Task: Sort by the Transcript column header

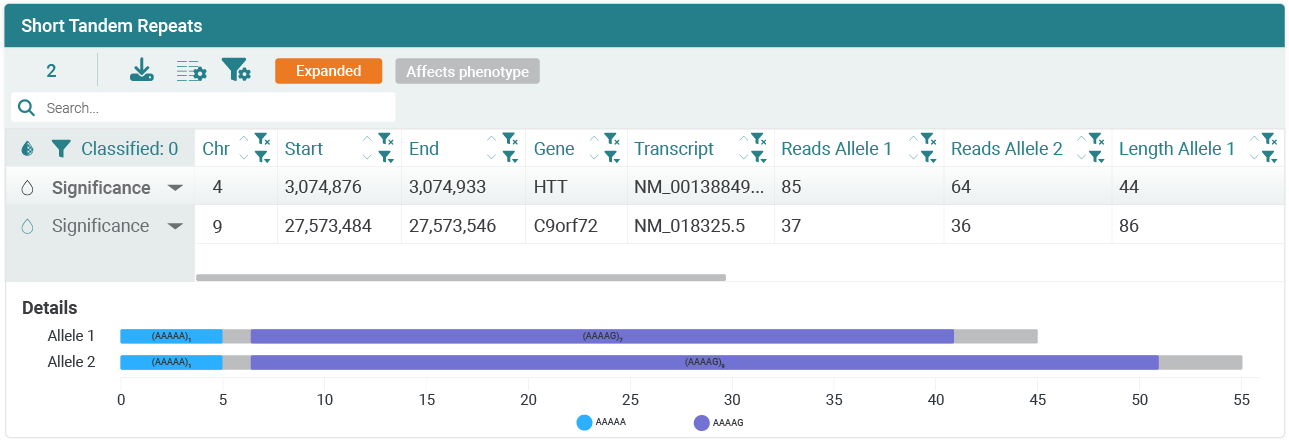Action: 673,149
